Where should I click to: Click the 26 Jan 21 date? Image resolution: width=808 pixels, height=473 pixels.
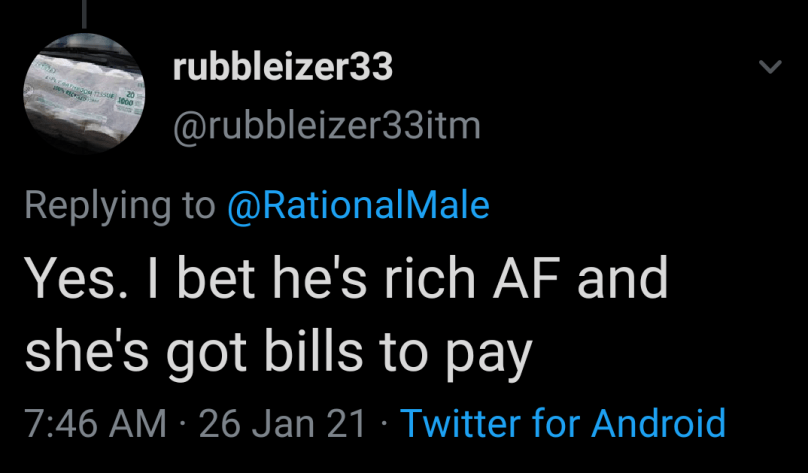point(283,423)
